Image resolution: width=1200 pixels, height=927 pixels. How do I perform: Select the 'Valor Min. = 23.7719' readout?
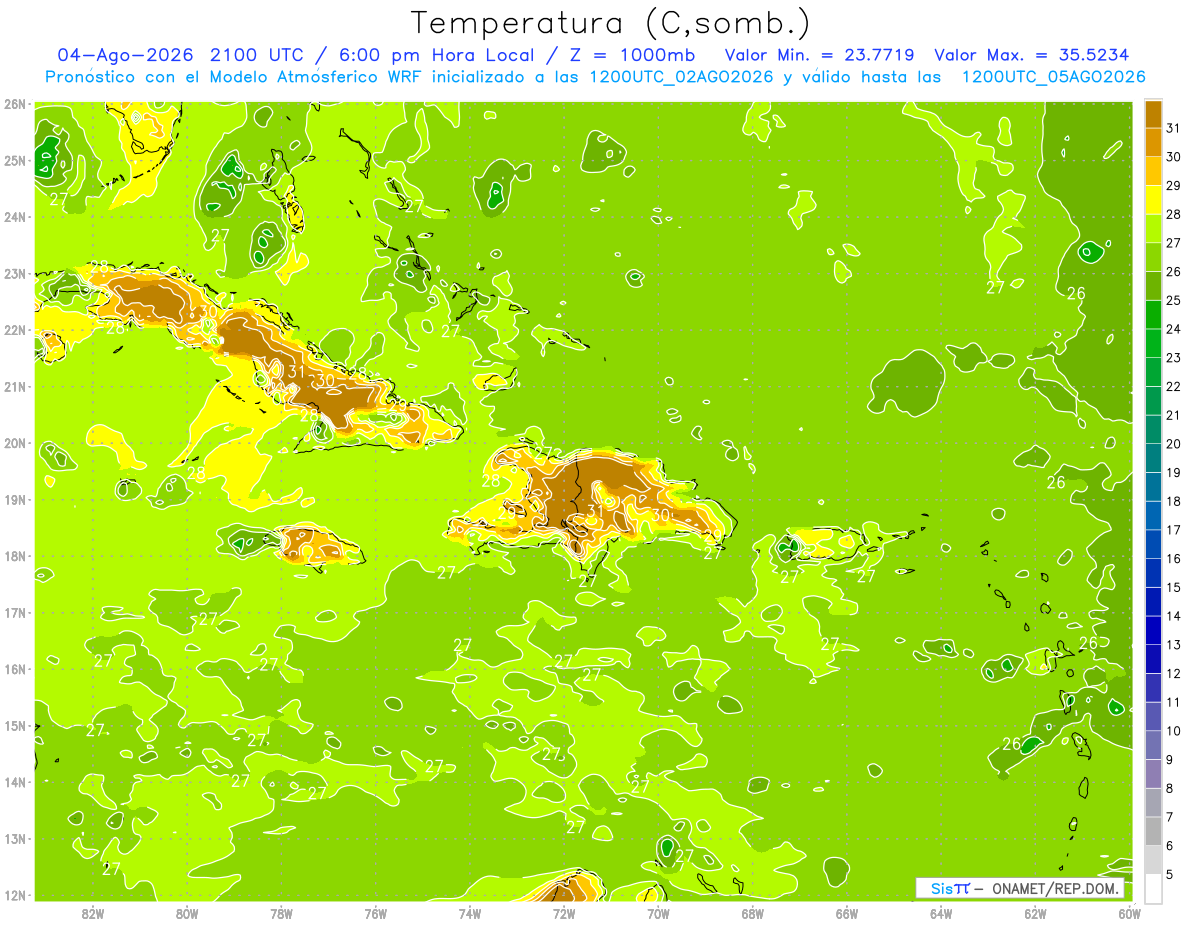tap(818, 55)
